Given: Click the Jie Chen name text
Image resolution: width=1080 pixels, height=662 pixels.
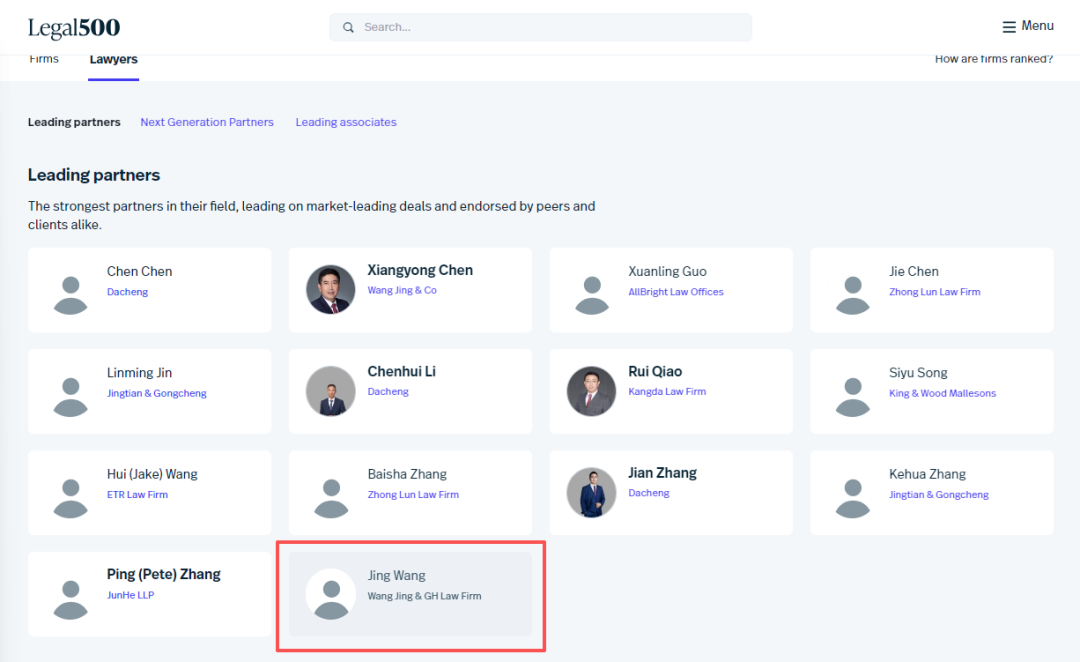Looking at the screenshot, I should [x=914, y=271].
